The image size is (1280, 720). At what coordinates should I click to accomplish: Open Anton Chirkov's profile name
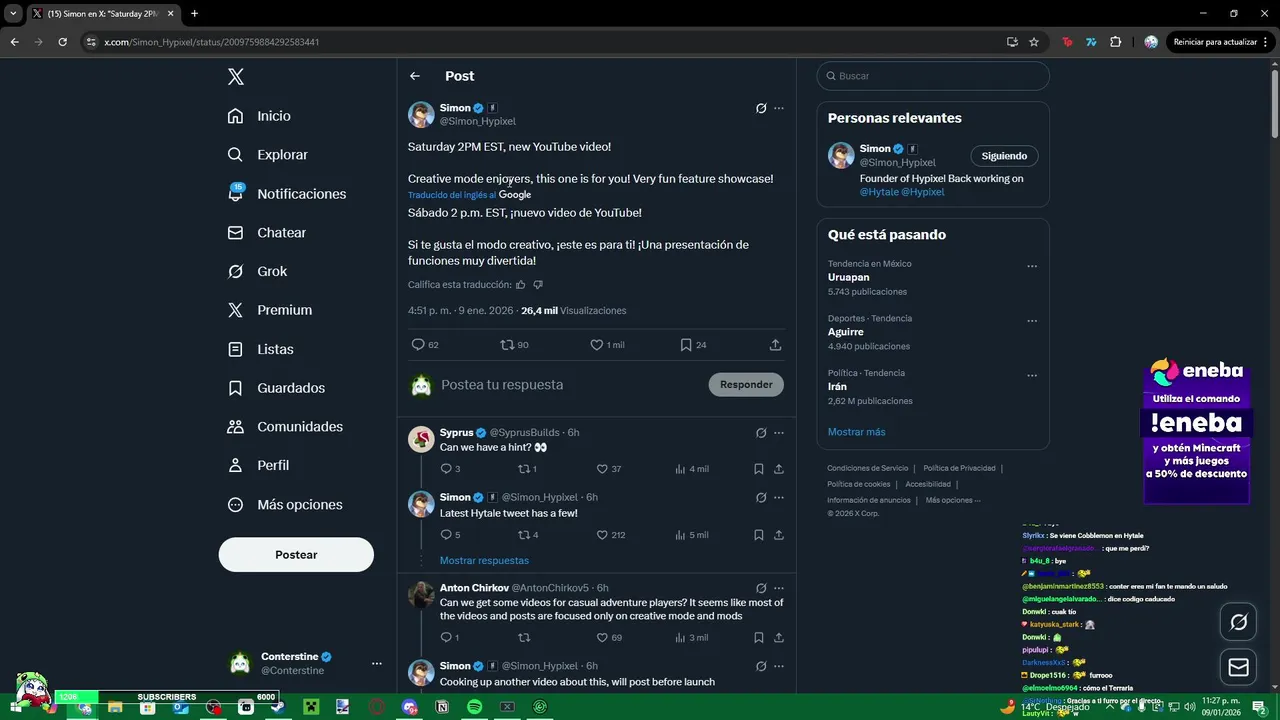click(x=474, y=588)
